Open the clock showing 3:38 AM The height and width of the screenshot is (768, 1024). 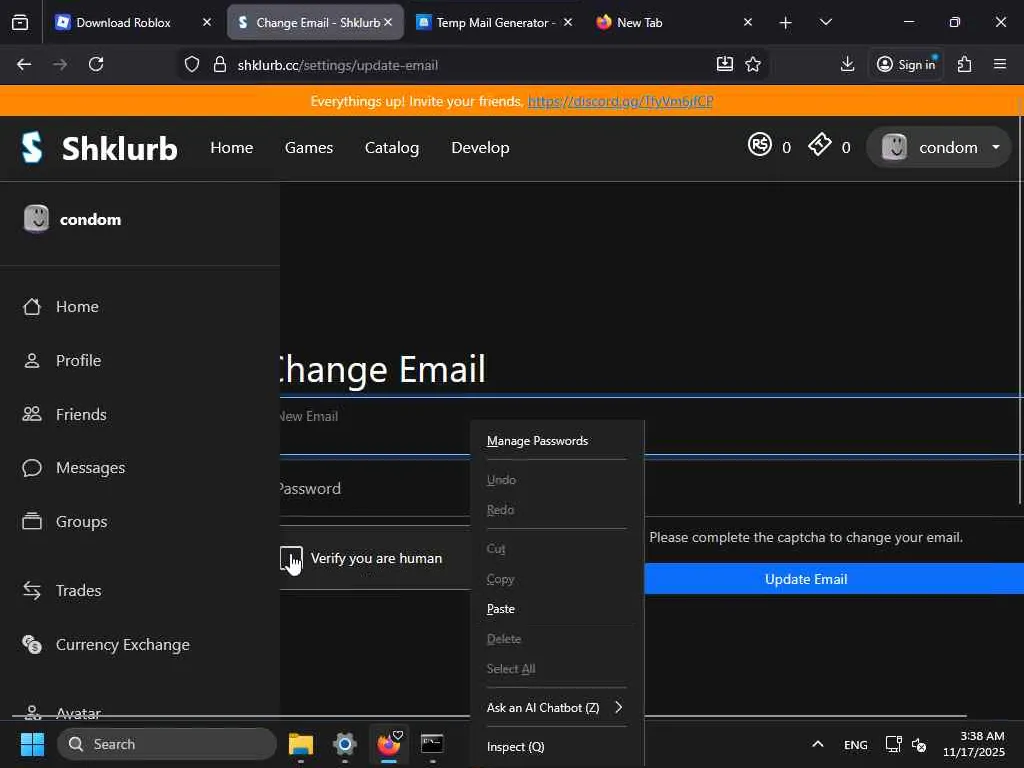(974, 744)
